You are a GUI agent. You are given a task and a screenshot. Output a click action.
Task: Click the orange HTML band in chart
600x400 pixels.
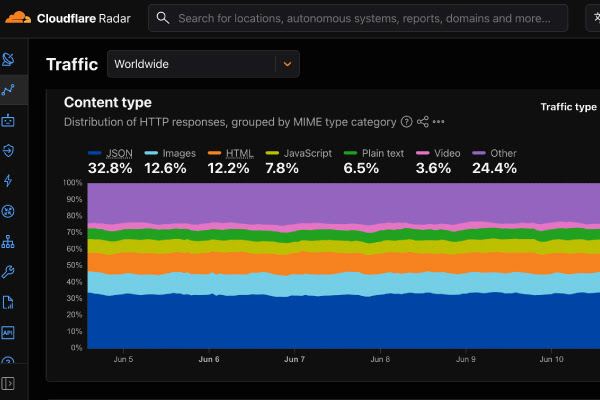344,263
